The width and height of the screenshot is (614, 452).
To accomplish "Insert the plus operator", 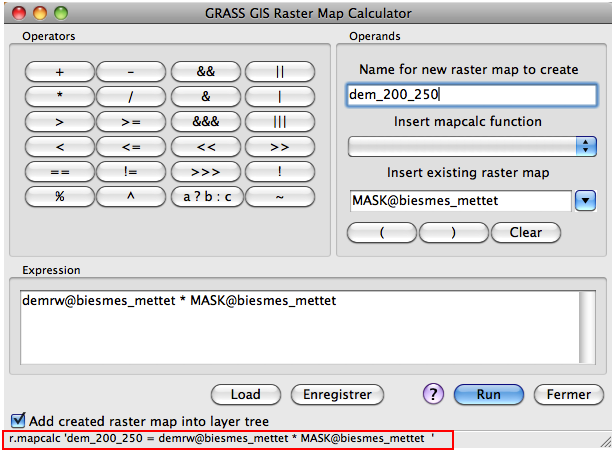I will pos(60,71).
